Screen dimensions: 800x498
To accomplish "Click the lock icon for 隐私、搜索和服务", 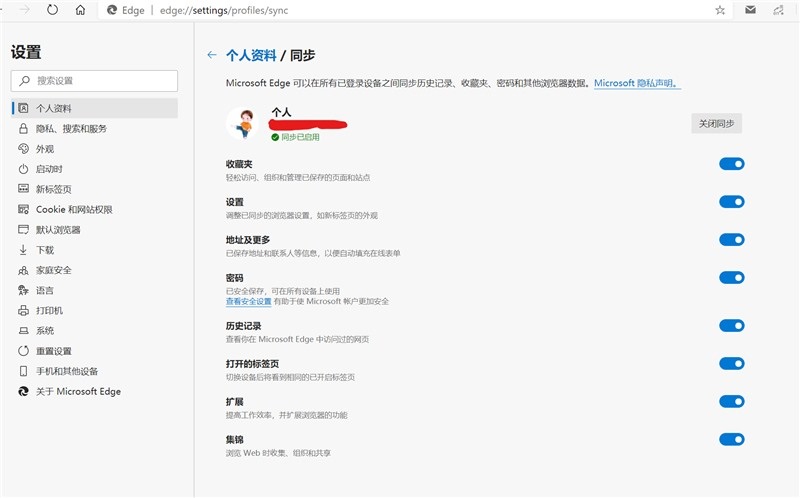I will [x=23, y=128].
